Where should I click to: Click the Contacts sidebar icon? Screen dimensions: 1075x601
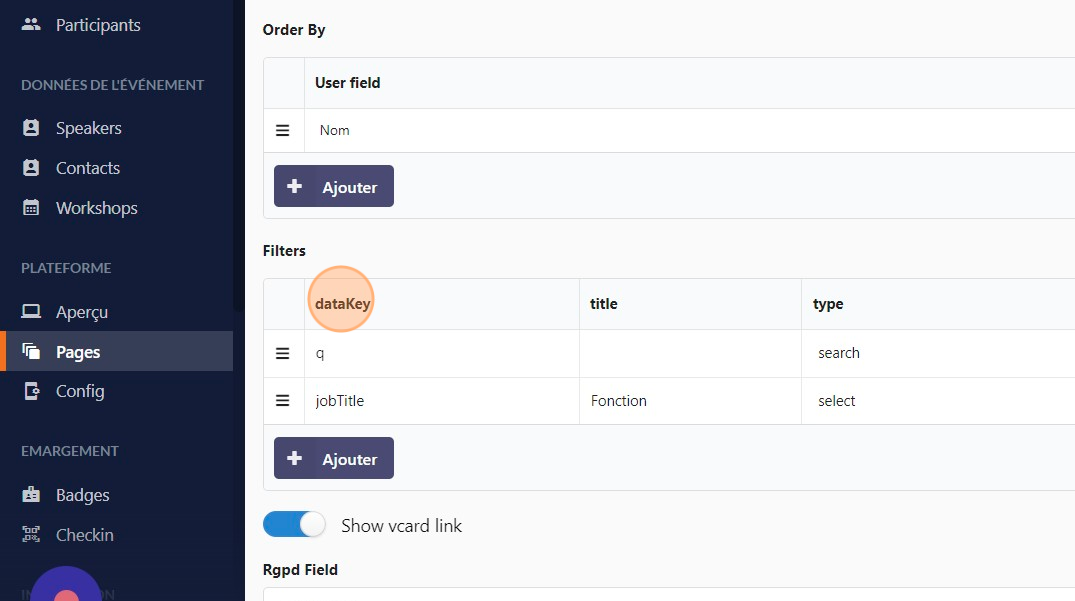point(31,168)
